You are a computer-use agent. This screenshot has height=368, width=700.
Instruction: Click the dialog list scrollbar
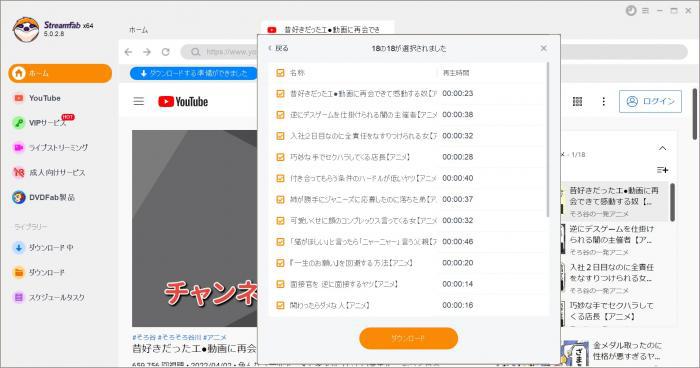[x=548, y=140]
